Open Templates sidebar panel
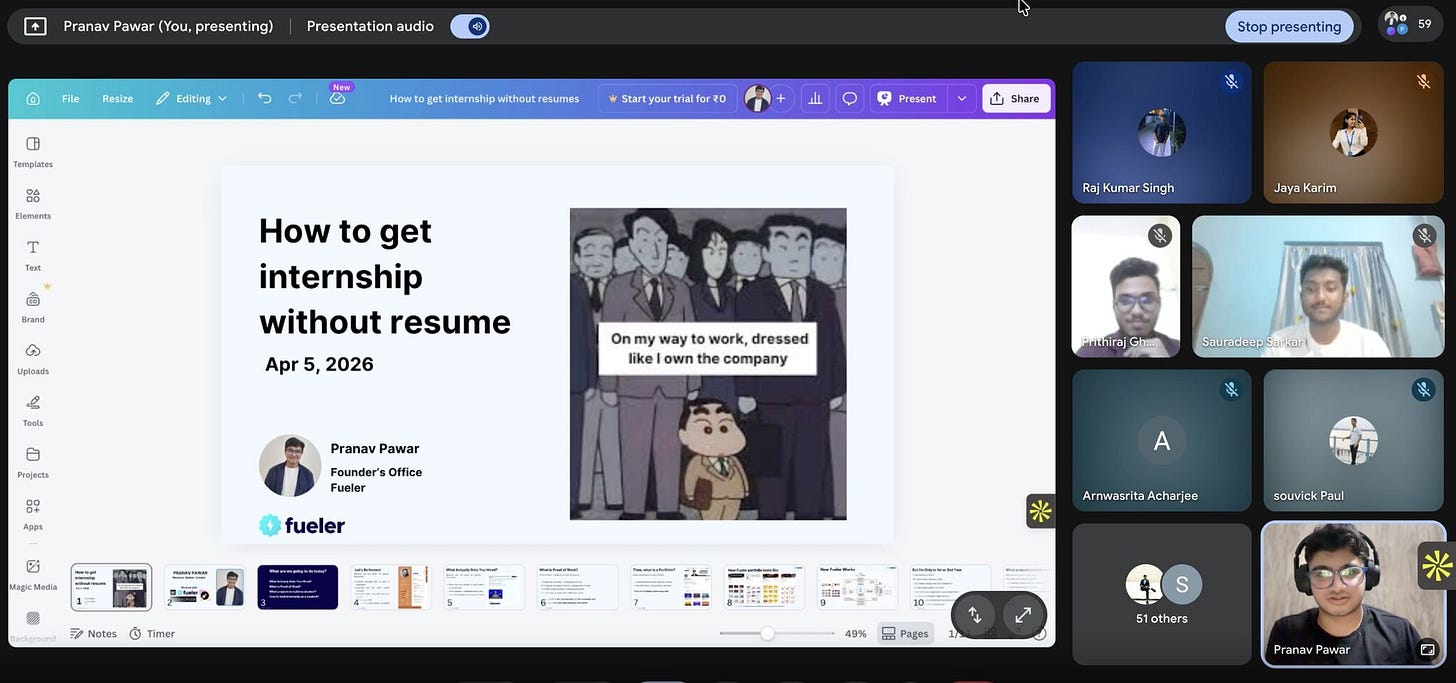1456x683 pixels. click(x=33, y=151)
